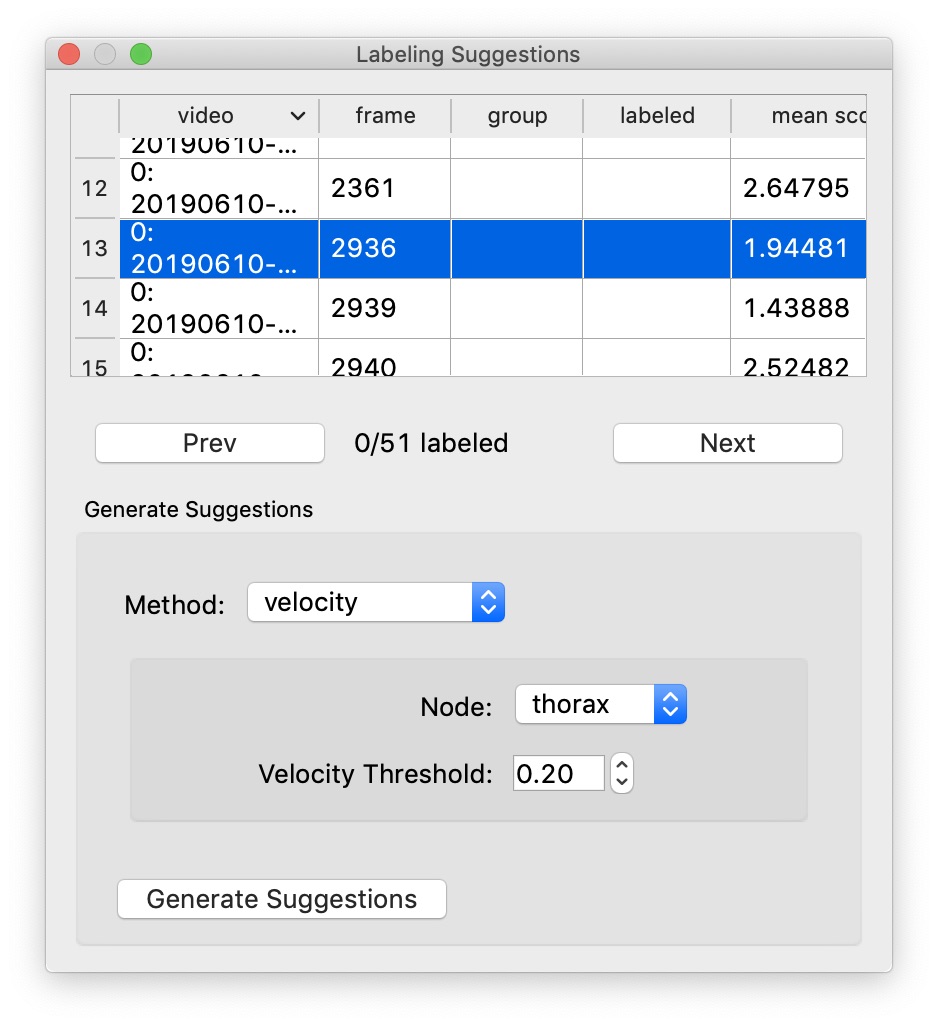Click the down arrow on Velocity Threshold stepper

[x=621, y=781]
